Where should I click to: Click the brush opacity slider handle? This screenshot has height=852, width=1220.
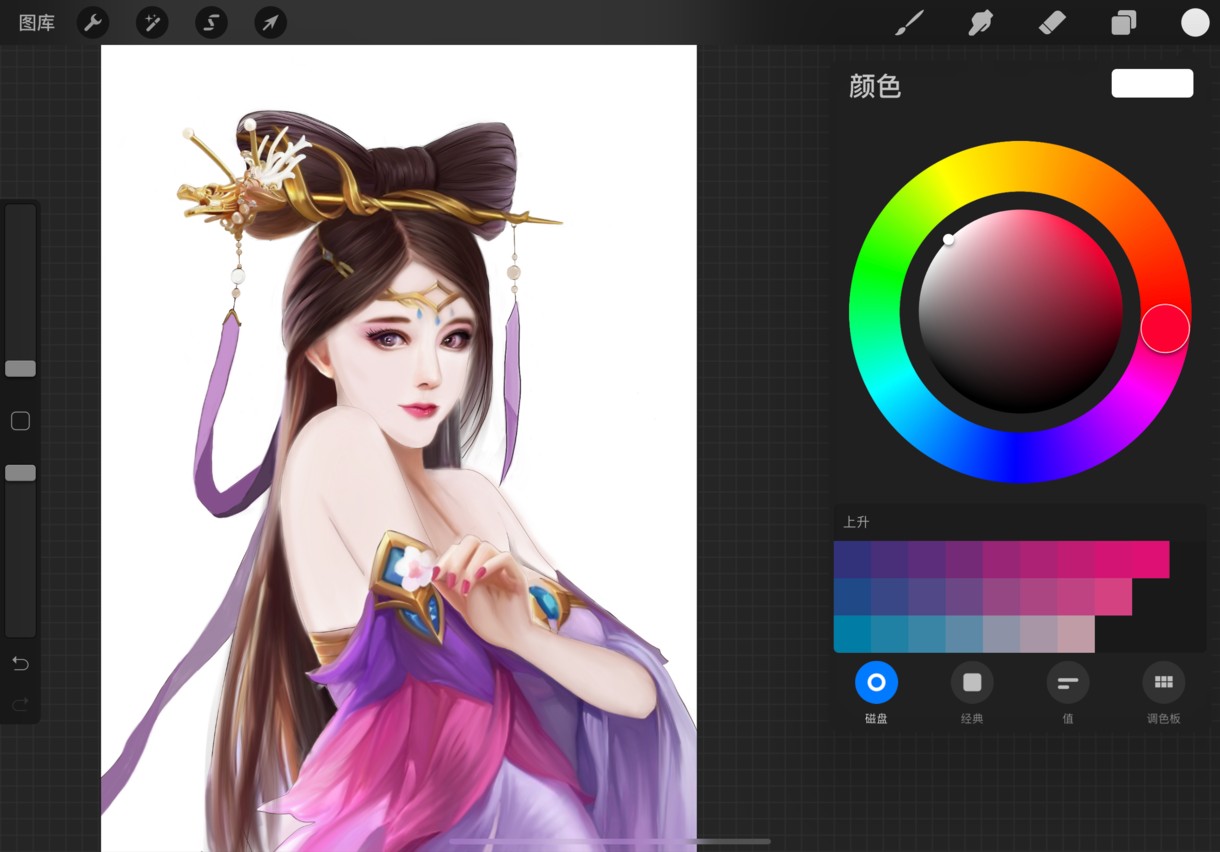[20, 473]
